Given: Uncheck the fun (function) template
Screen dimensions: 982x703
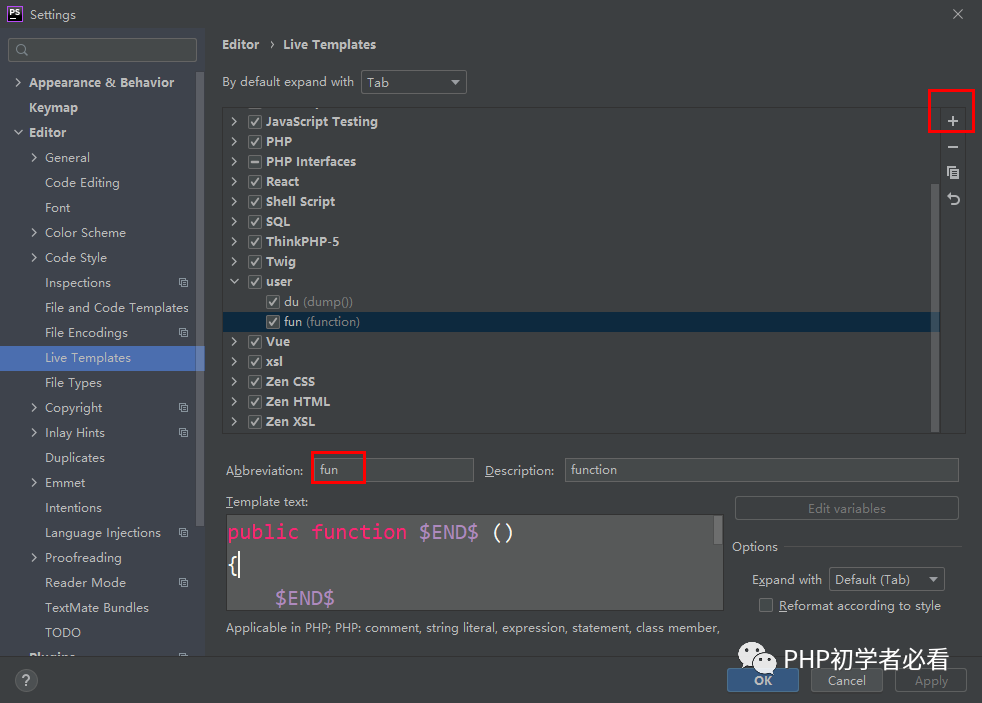Looking at the screenshot, I should click(x=272, y=322).
